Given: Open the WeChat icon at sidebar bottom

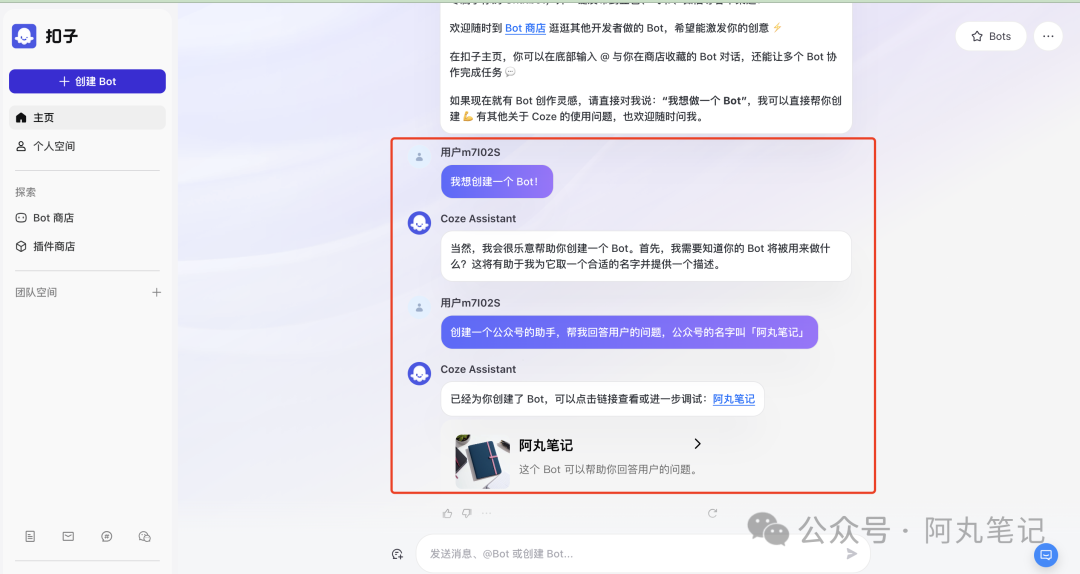Looking at the screenshot, I should (145, 536).
